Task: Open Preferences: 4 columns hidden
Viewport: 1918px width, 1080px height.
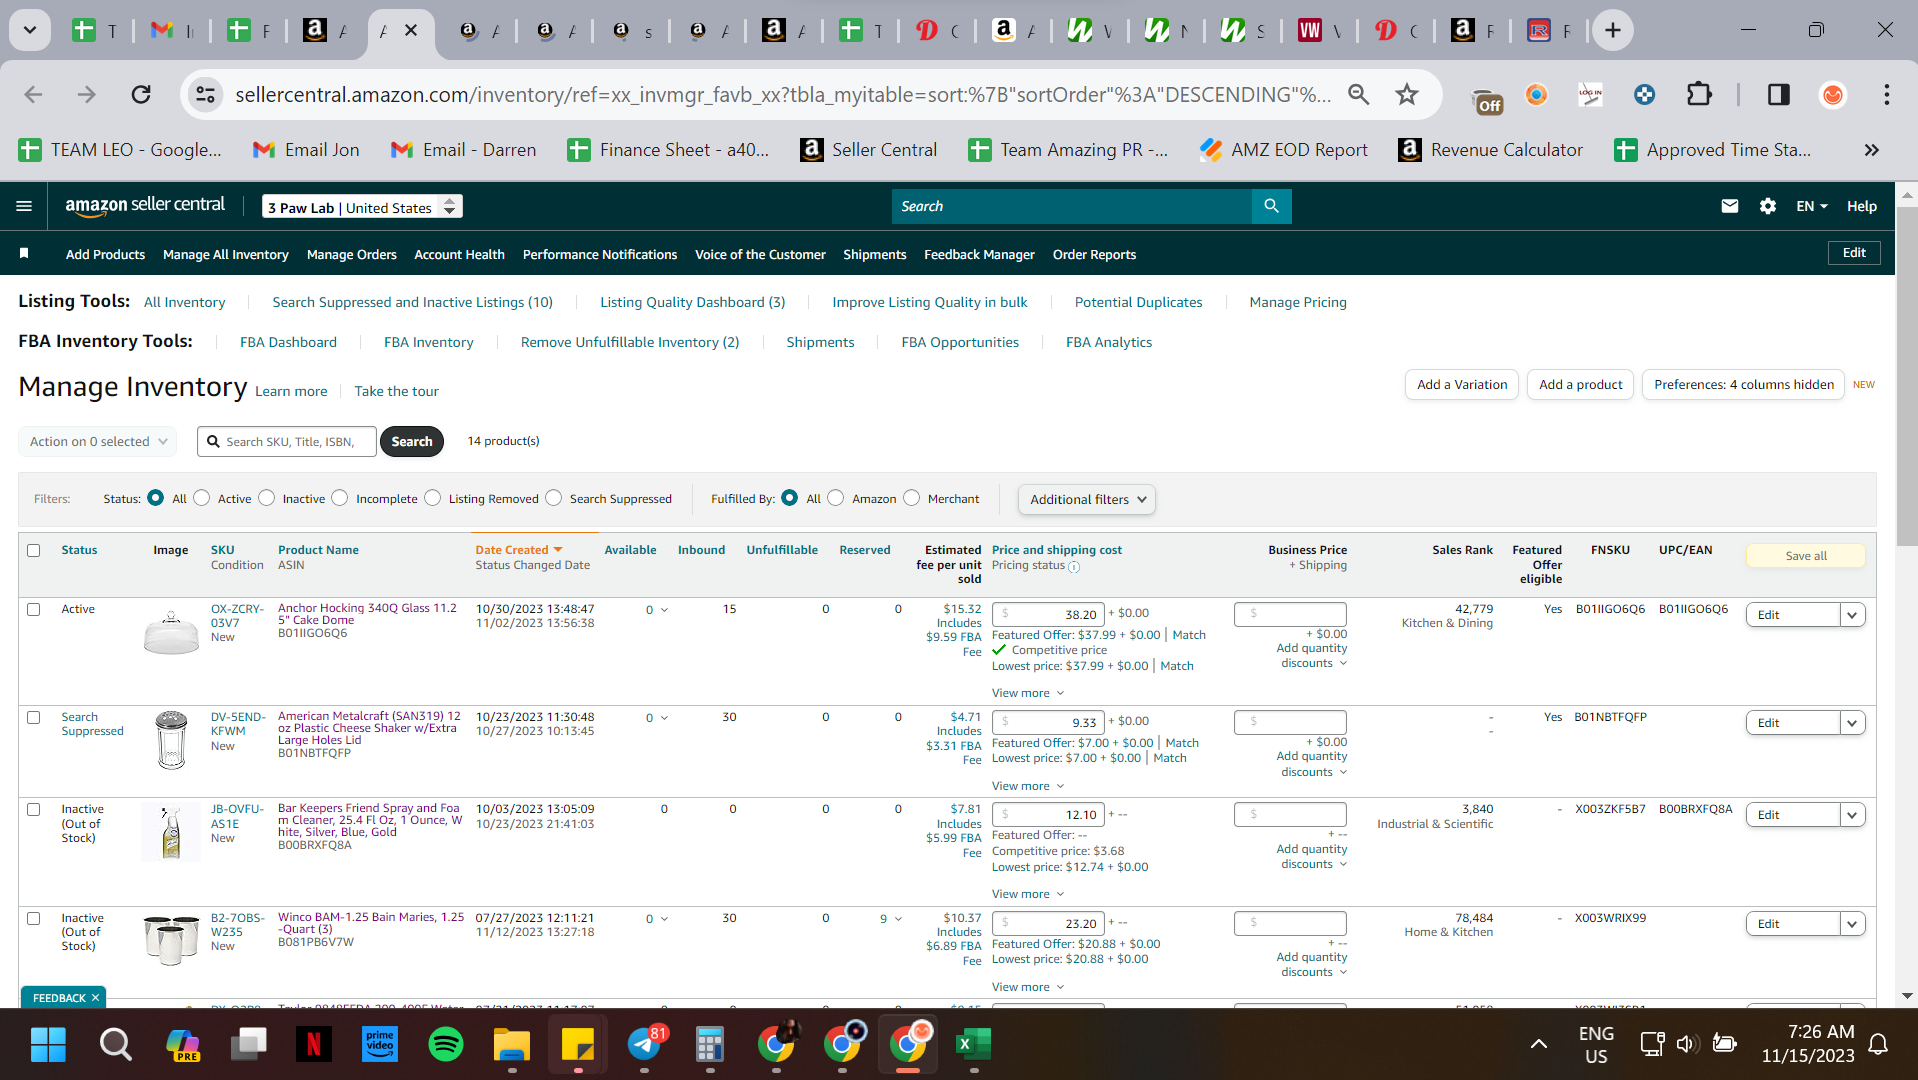Action: (1743, 385)
